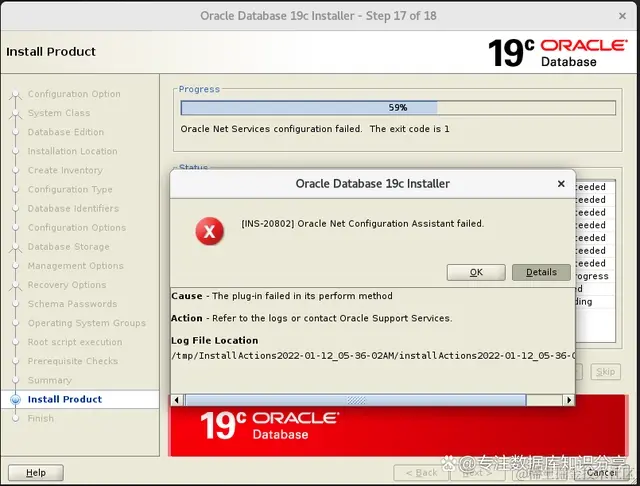This screenshot has width=640, height=486.
Task: Click the 19c Oracle Database header logo
Action: tap(558, 53)
